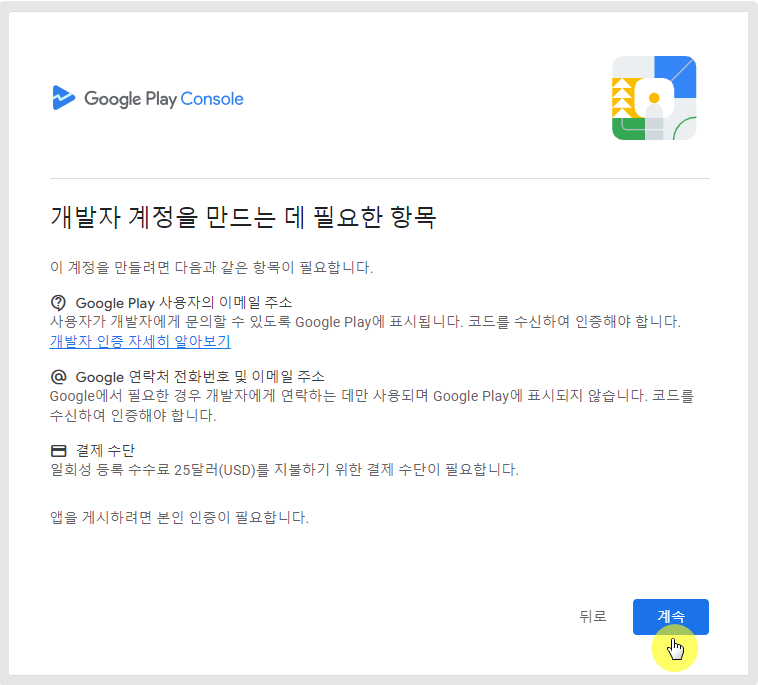Screen dimensions: 758x685
Task: Click the blue 계속 (Continue) button
Action: click(671, 616)
